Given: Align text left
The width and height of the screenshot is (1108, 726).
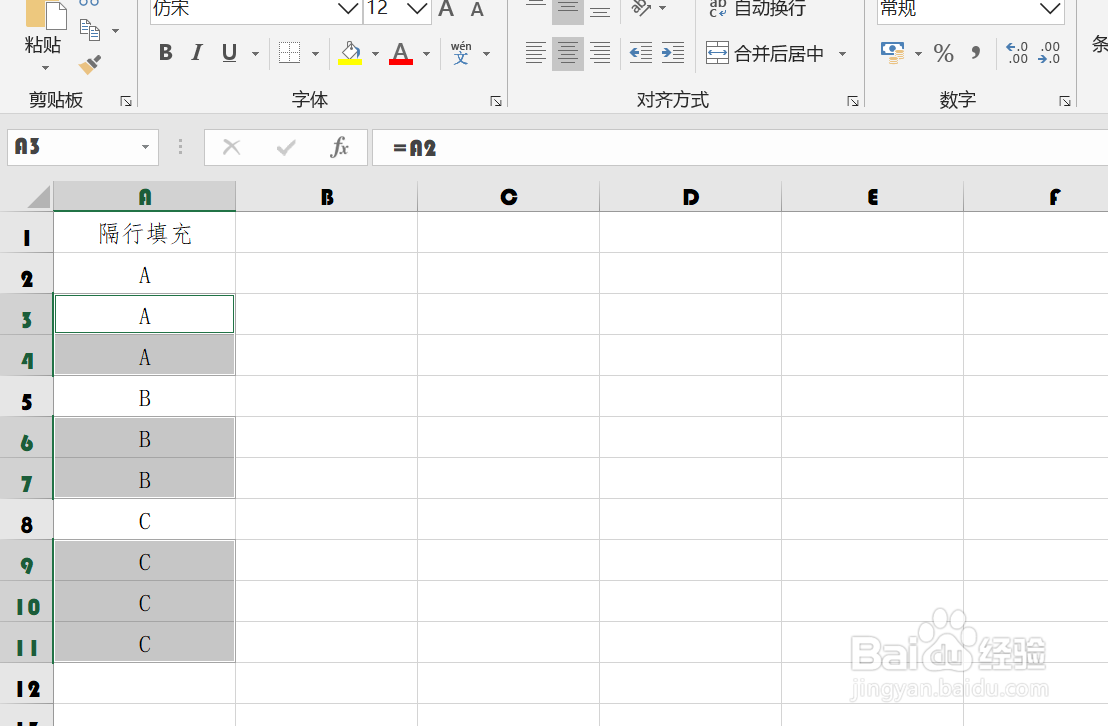Looking at the screenshot, I should pyautogui.click(x=536, y=53).
